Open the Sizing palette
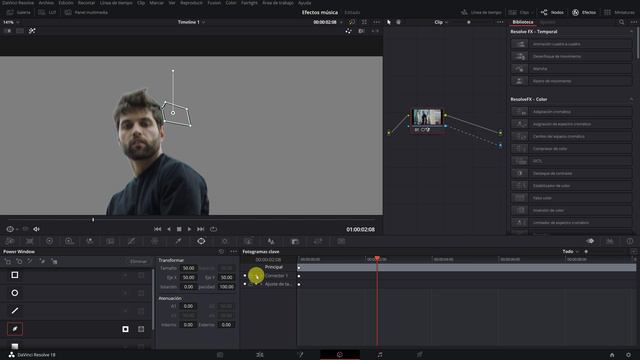 318,241
